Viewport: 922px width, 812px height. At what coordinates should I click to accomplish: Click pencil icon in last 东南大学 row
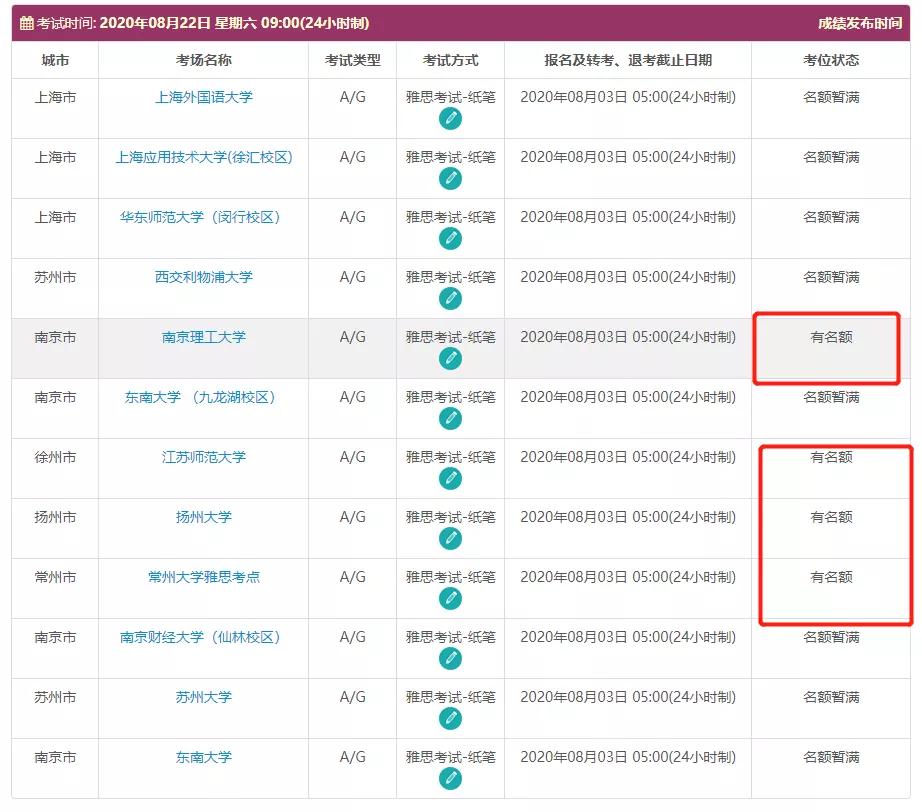pos(450,778)
